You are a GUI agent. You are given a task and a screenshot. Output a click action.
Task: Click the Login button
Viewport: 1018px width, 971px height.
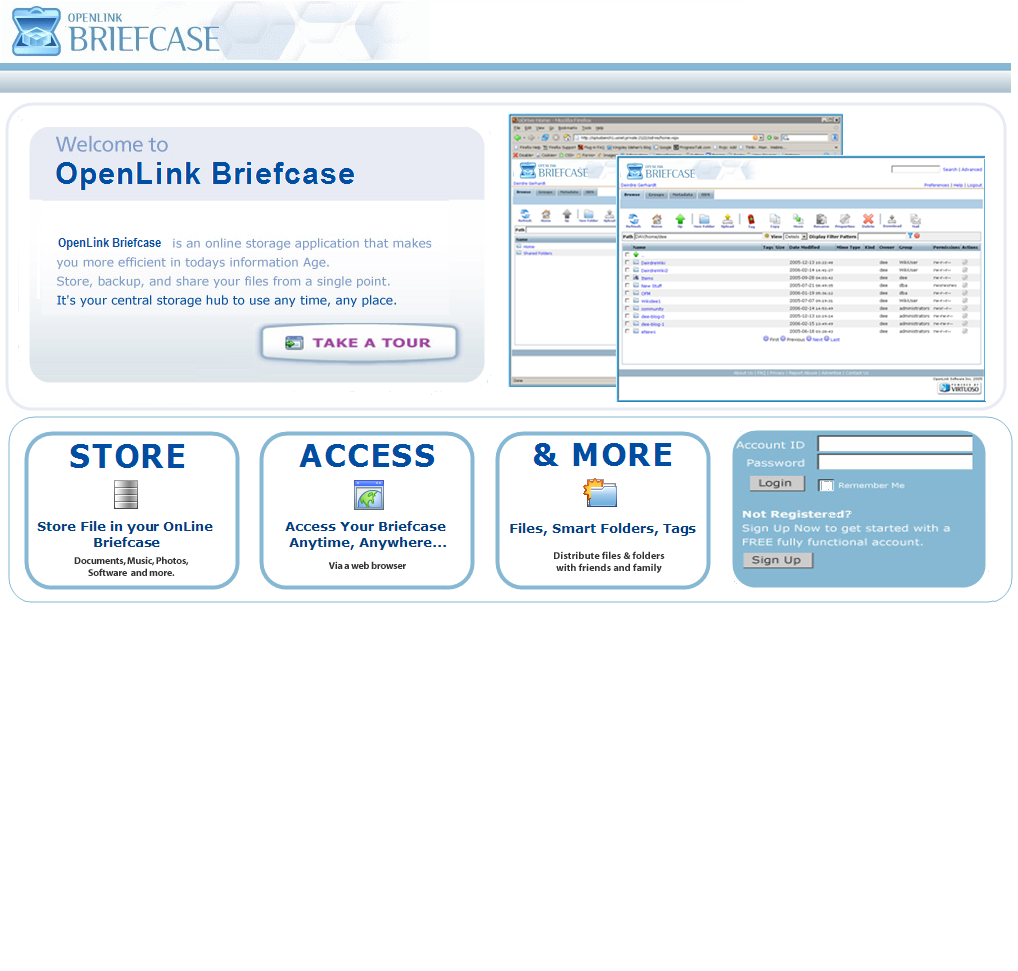776,483
